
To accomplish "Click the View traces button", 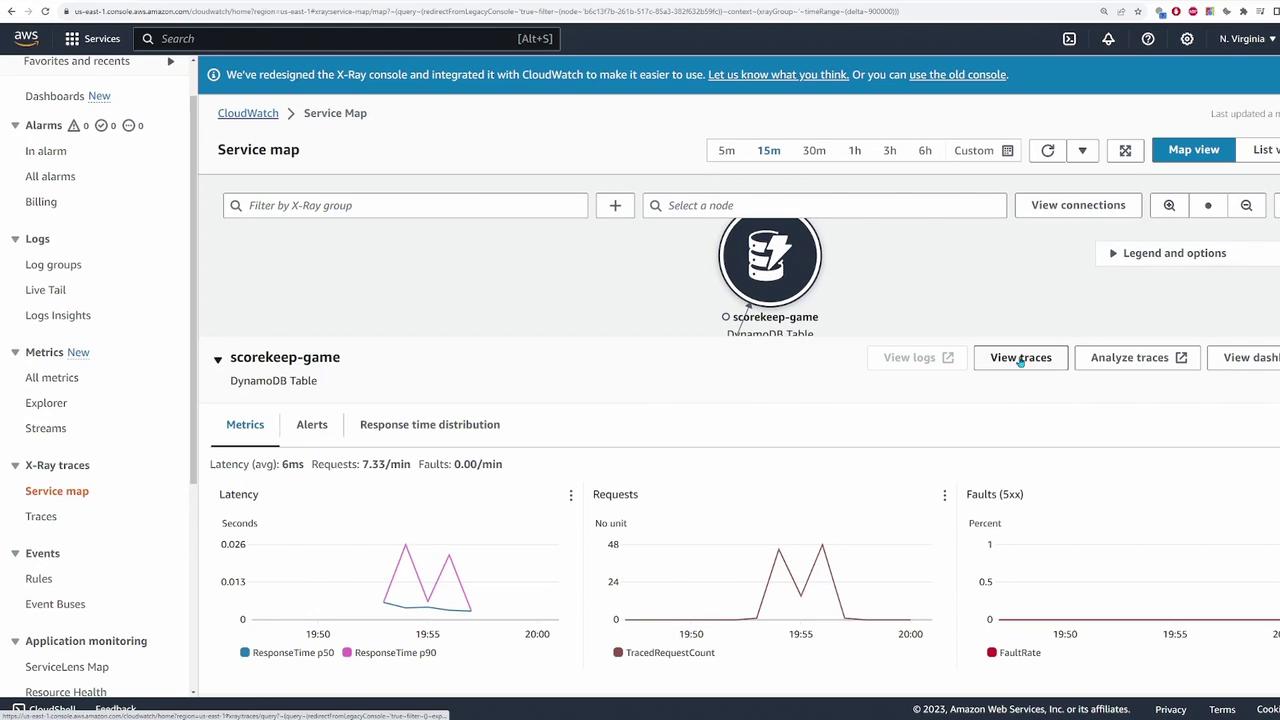I will (x=1020, y=358).
